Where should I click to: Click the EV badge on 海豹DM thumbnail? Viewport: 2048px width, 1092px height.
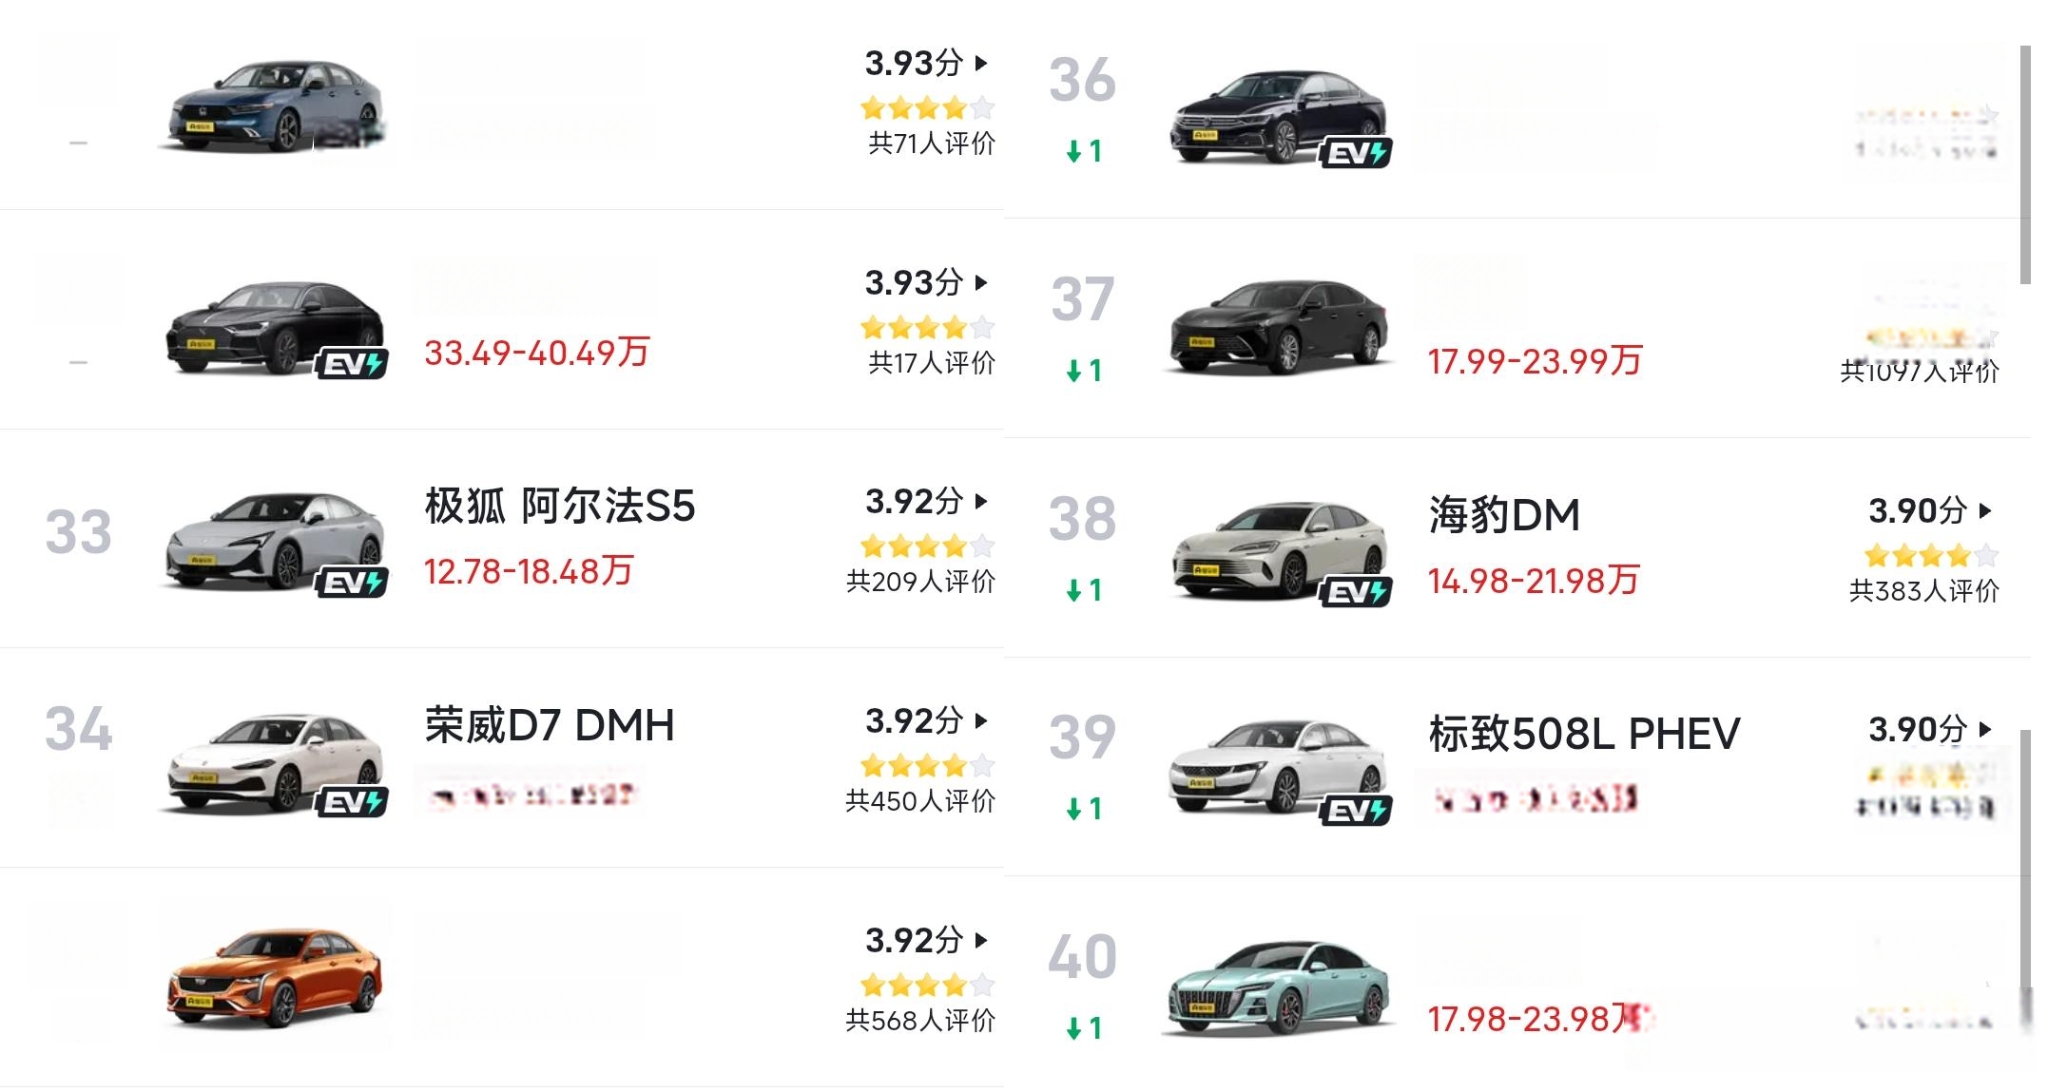(1355, 592)
